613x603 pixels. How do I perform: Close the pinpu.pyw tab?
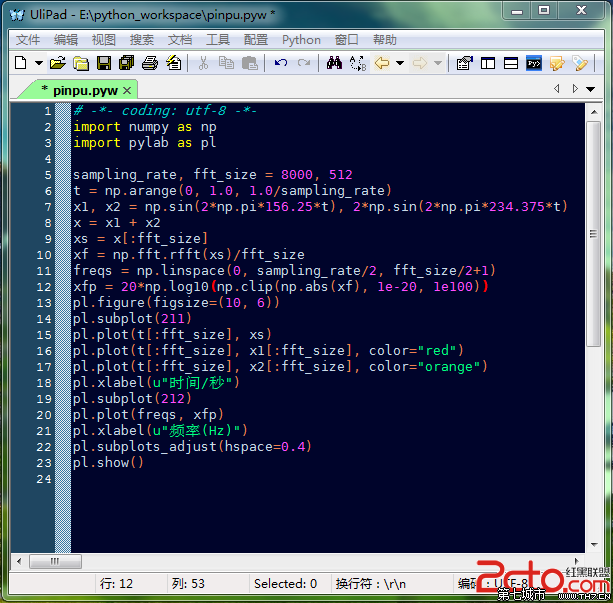pyautogui.click(x=127, y=90)
